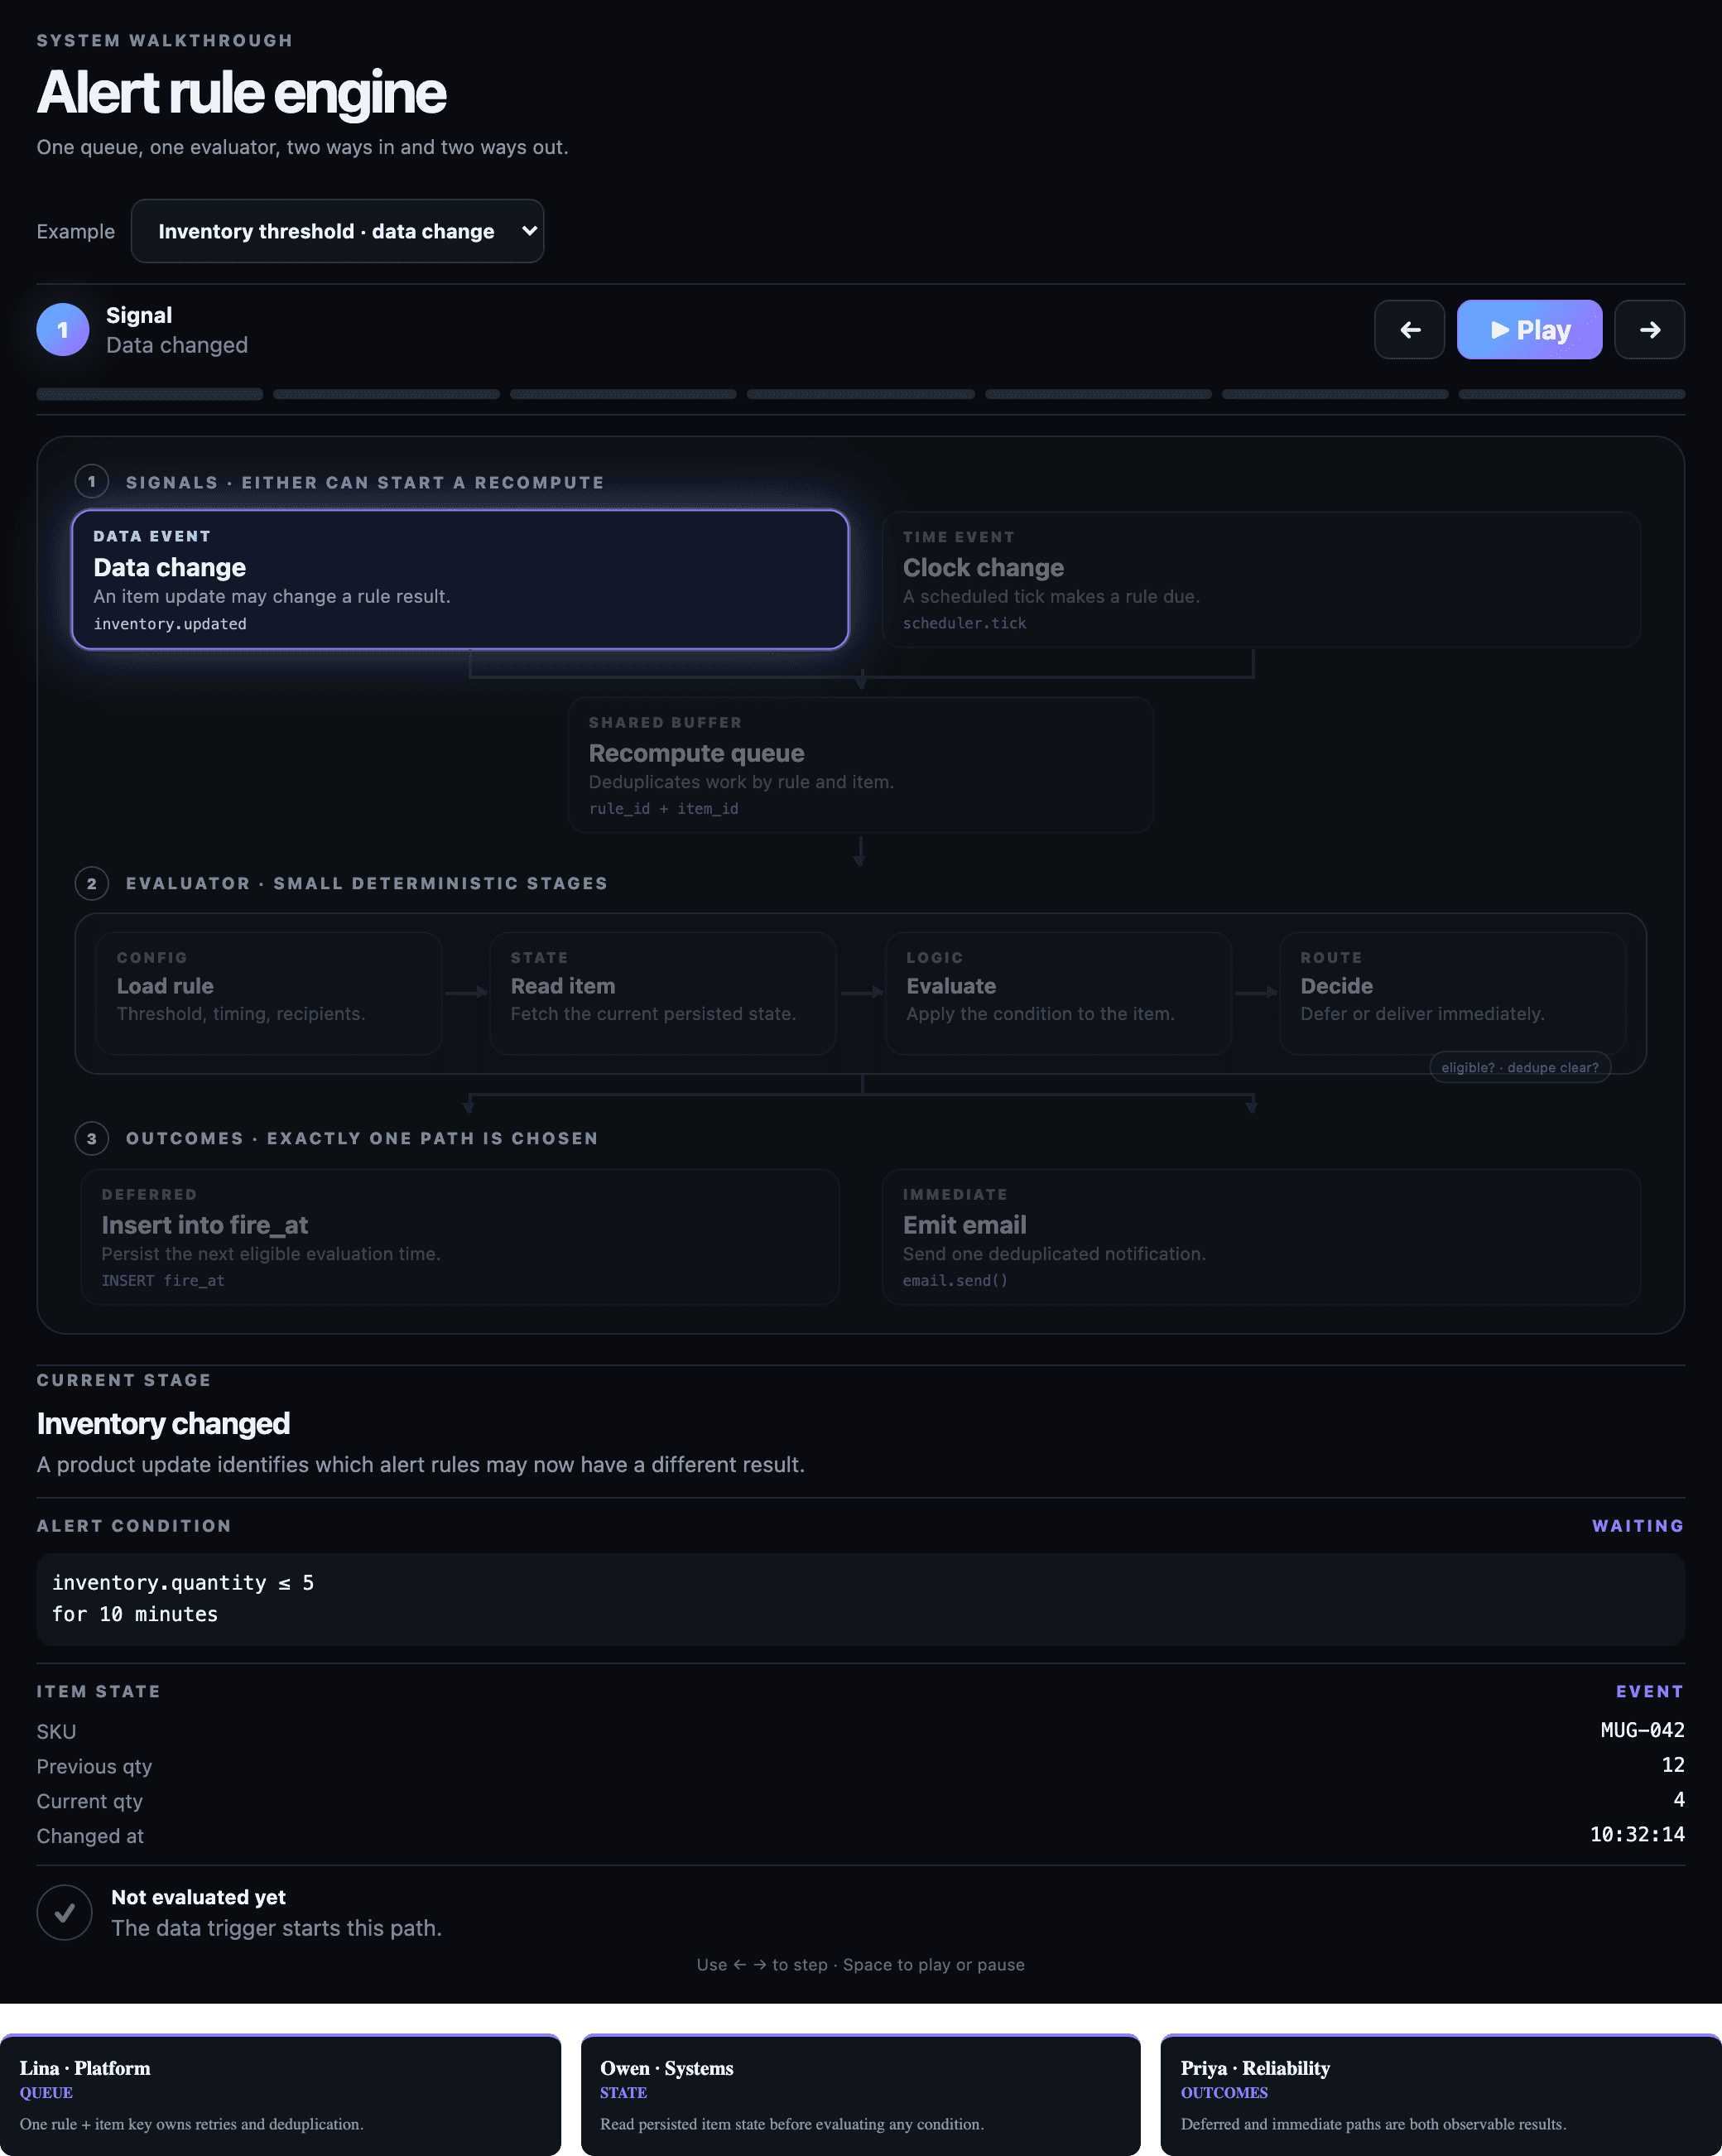Click the scheduler.tick code text
The width and height of the screenshot is (1722, 2156).
(964, 623)
